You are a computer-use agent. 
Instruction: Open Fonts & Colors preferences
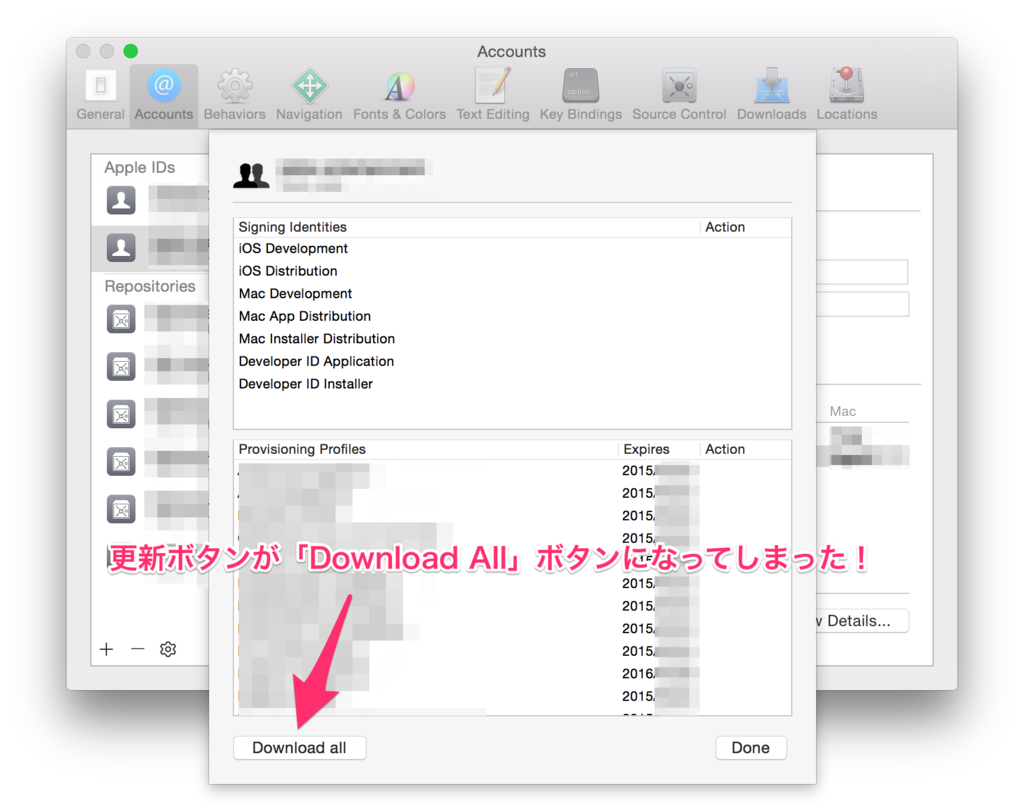(399, 95)
